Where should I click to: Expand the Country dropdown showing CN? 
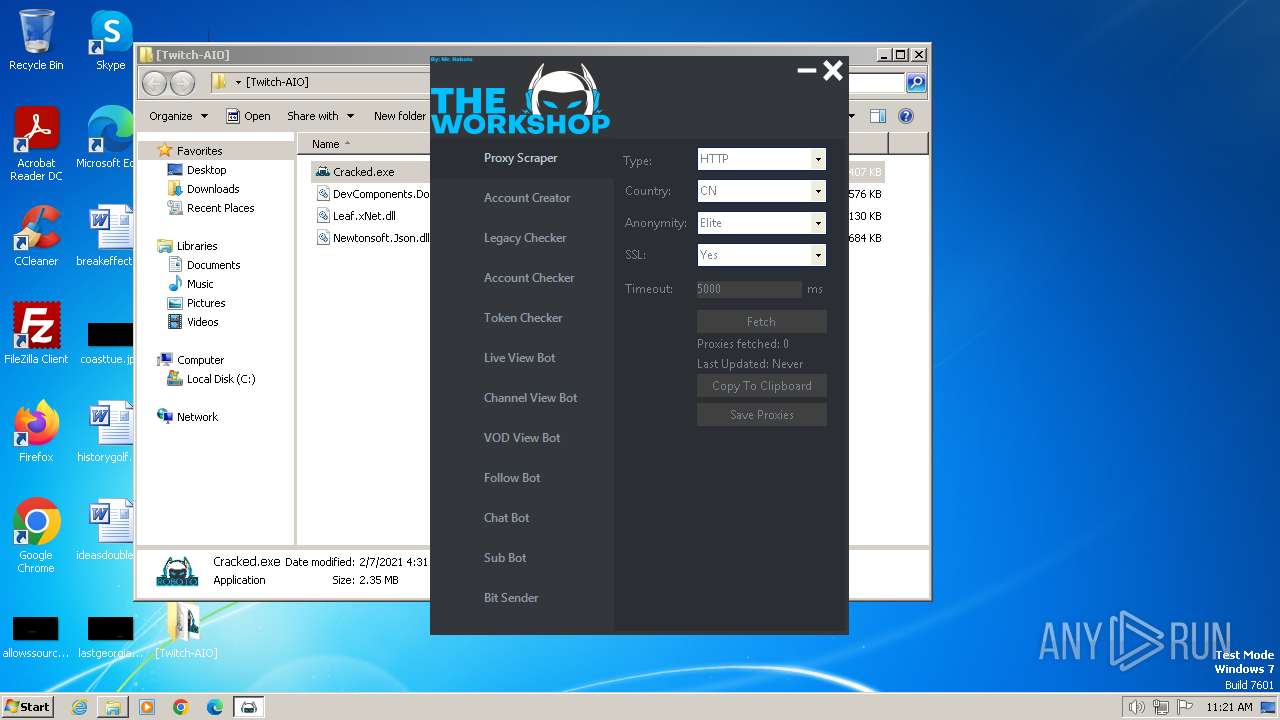coord(818,191)
